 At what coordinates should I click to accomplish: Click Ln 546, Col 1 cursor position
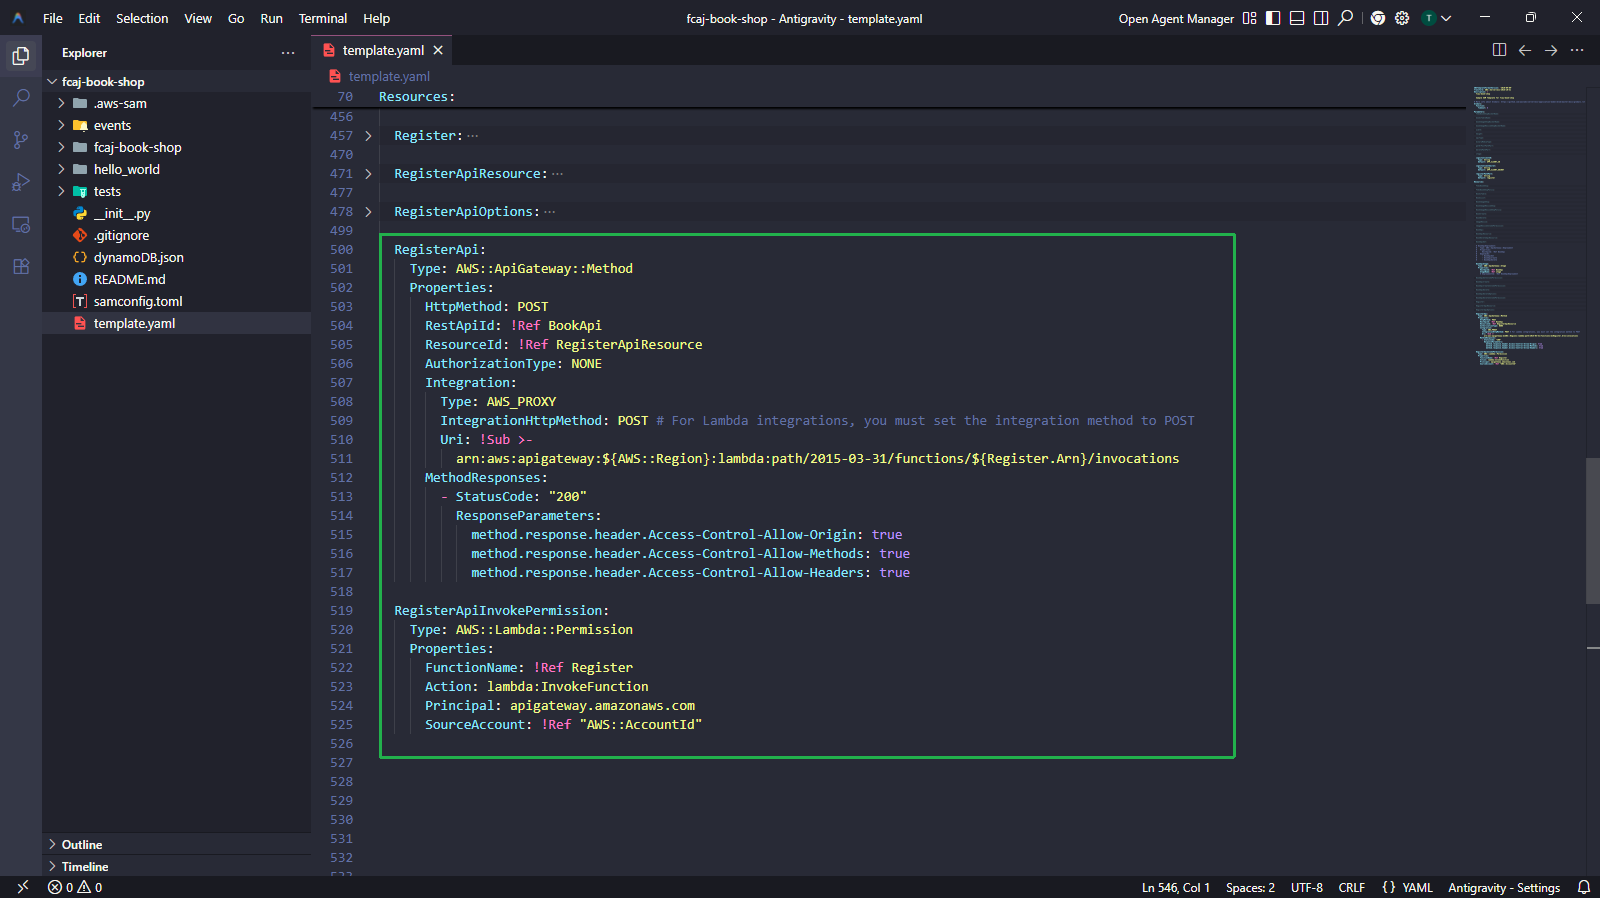click(x=1176, y=887)
